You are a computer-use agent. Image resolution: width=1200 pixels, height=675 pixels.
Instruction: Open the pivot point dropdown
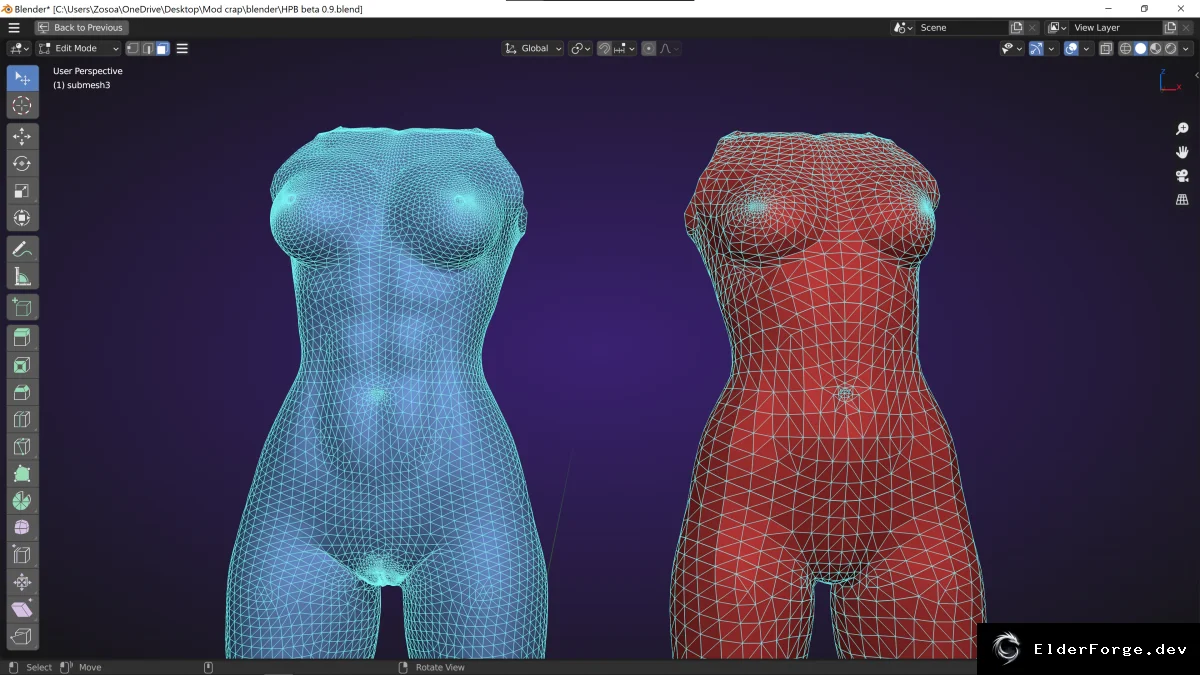[581, 48]
